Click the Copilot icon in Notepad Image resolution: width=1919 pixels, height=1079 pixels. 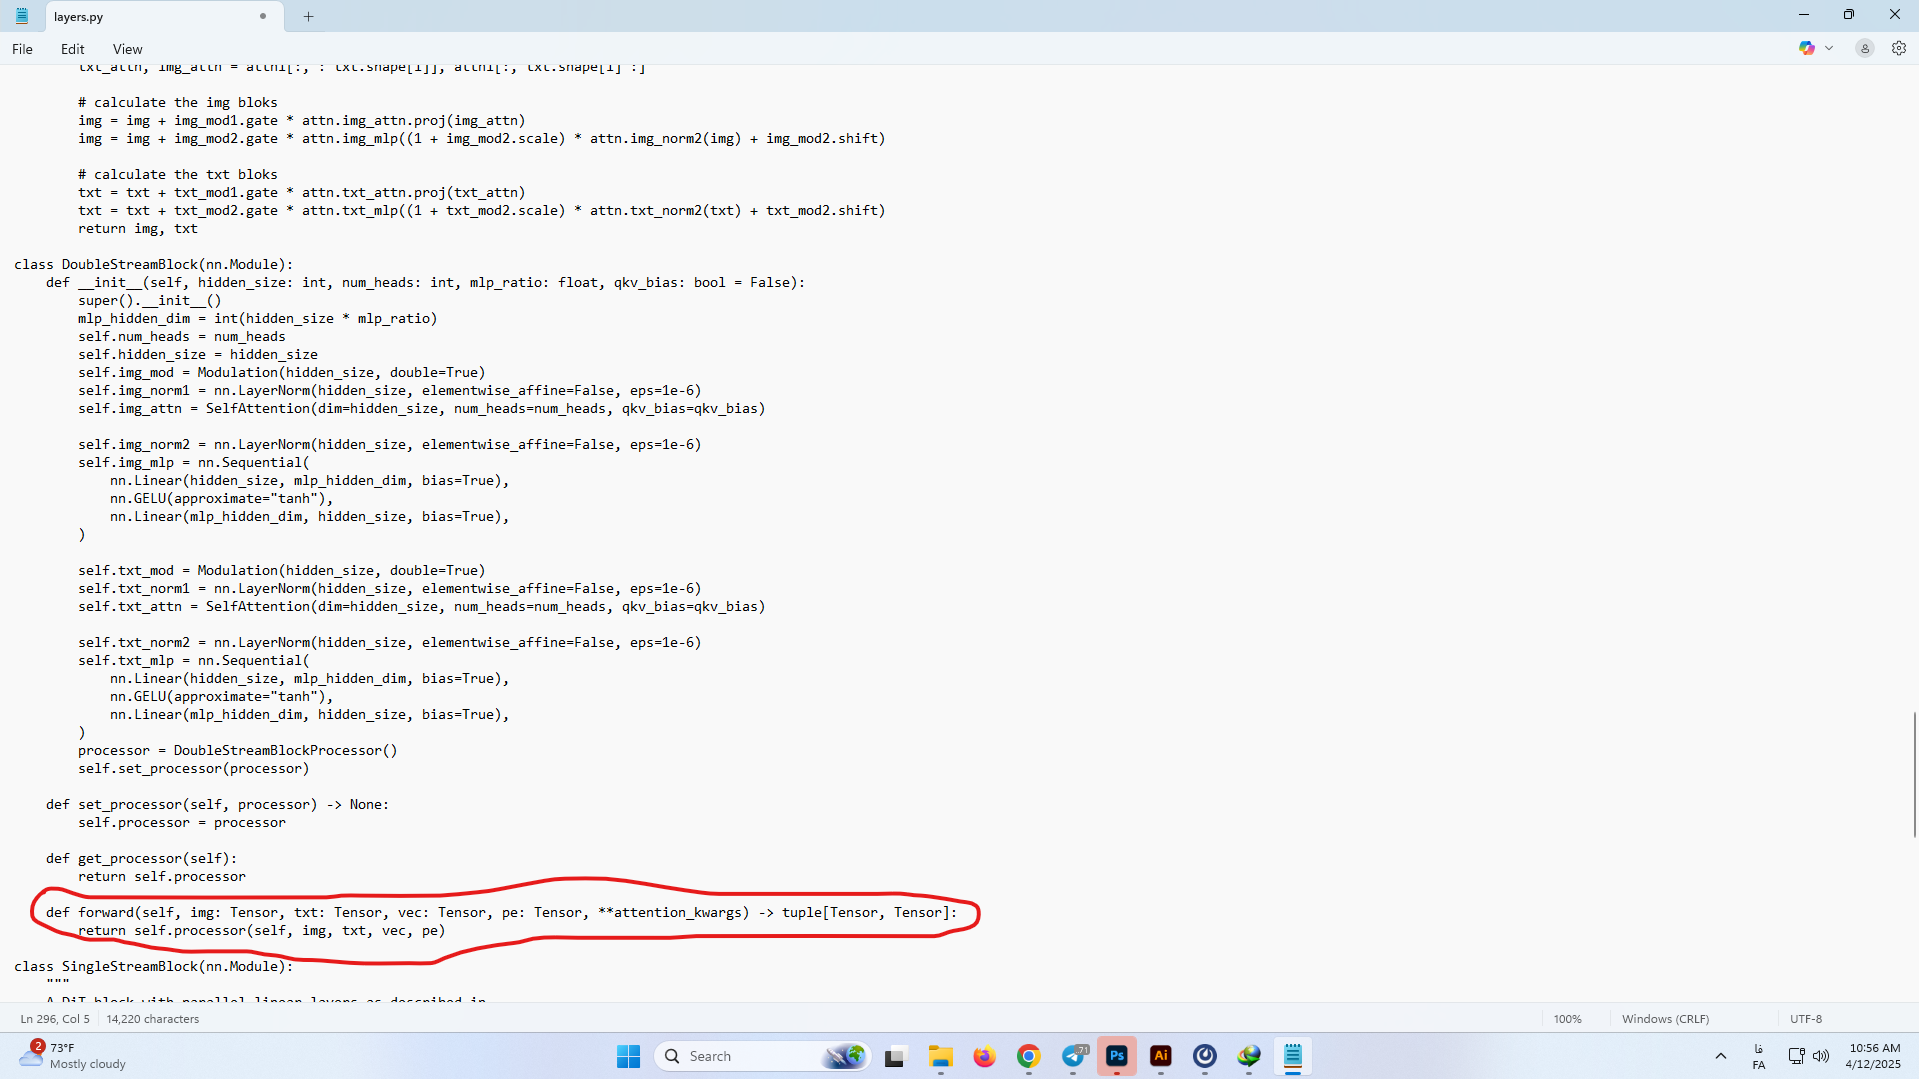click(1806, 48)
